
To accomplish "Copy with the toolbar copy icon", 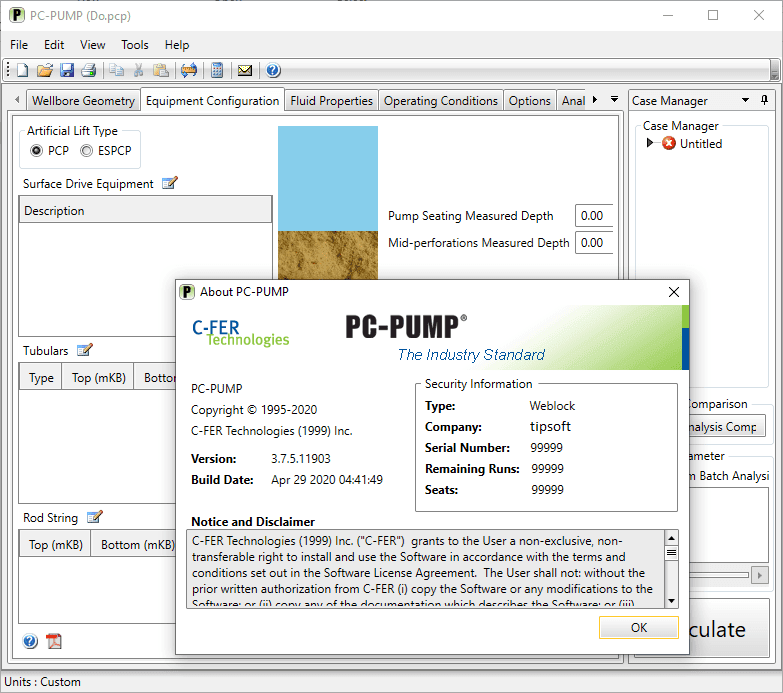I will tap(117, 70).
